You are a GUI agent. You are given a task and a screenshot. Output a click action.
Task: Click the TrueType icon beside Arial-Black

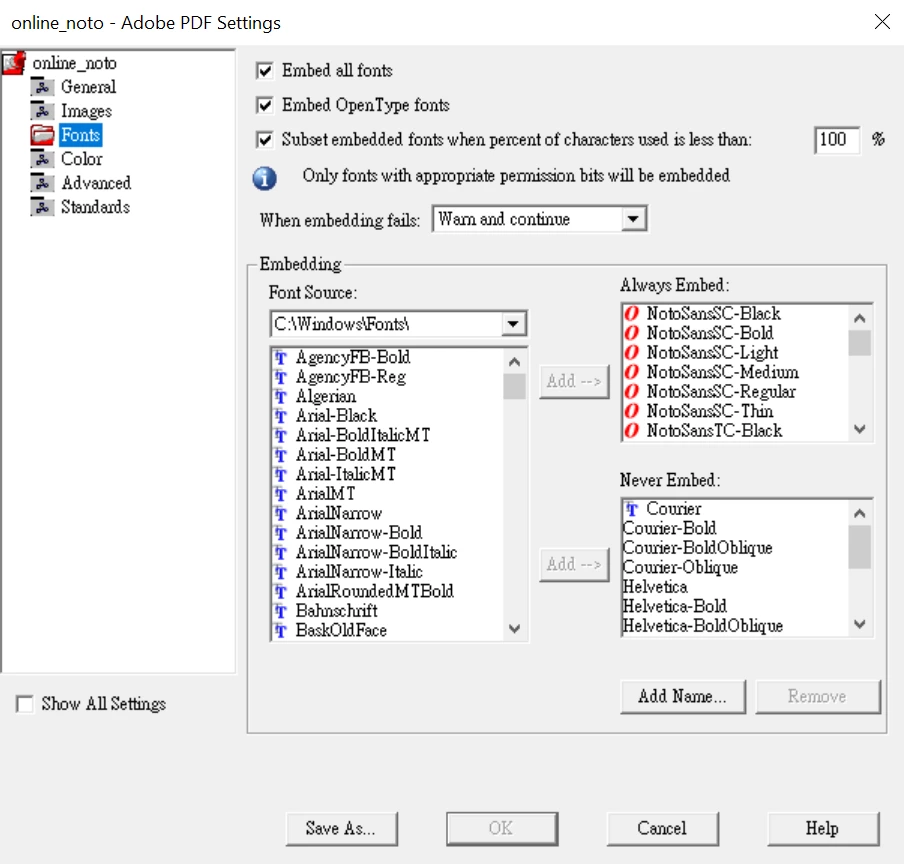[280, 416]
